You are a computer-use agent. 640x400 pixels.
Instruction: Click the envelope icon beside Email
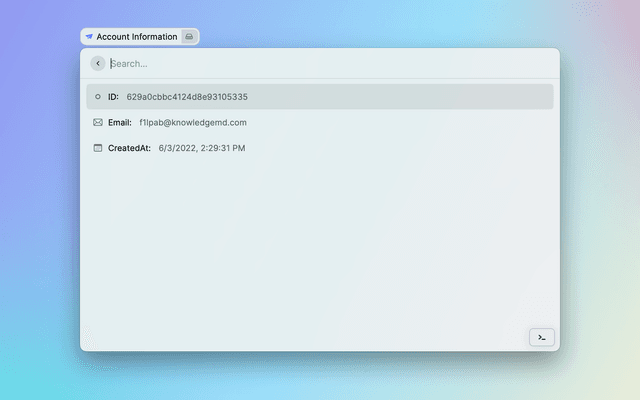(x=97, y=122)
